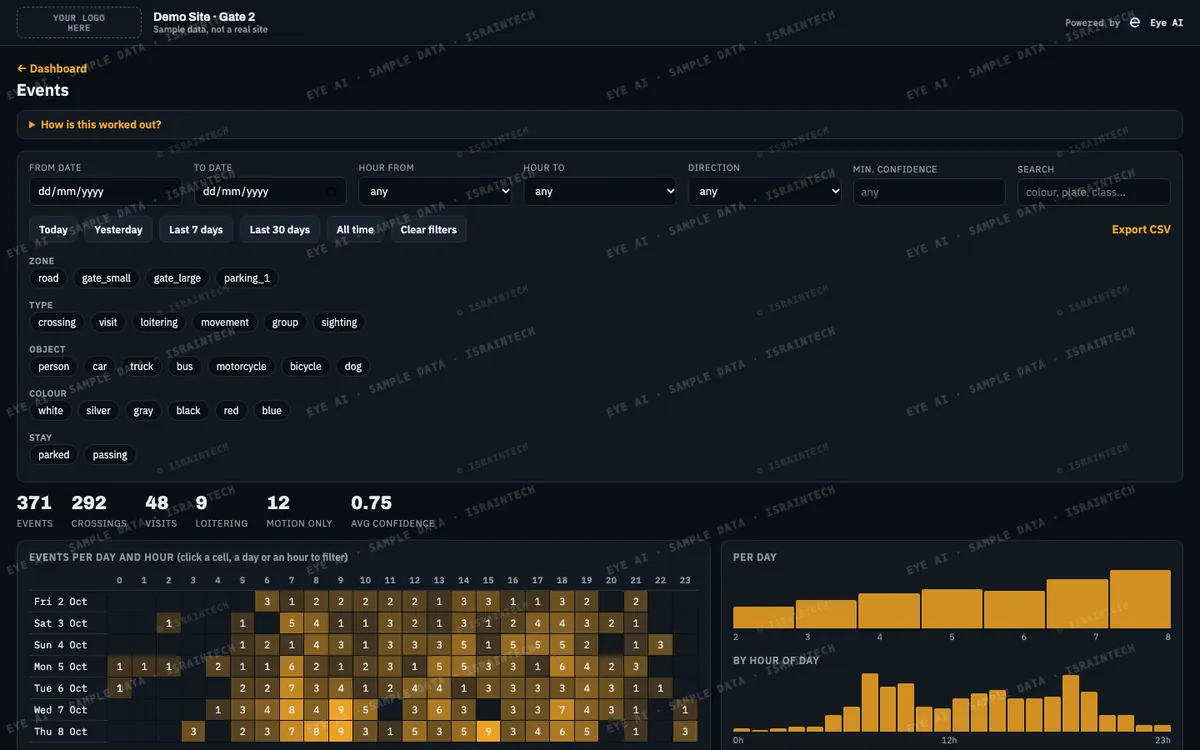
Task: Toggle the 'loitering' type chip
Action: coord(159,322)
